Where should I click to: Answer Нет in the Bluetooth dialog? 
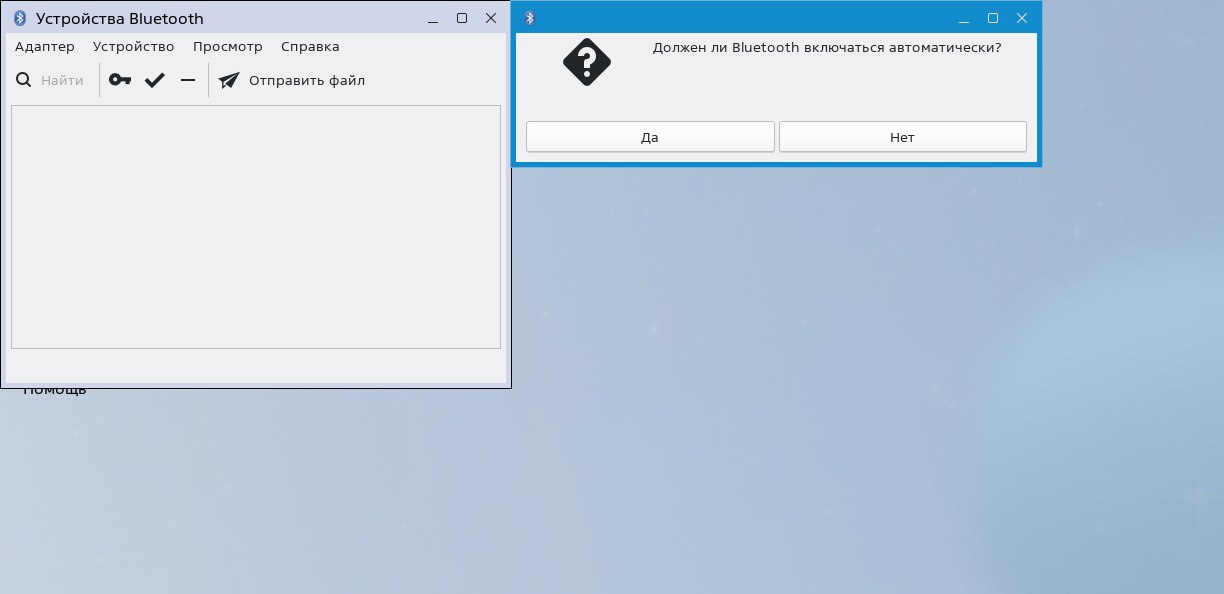click(x=902, y=137)
